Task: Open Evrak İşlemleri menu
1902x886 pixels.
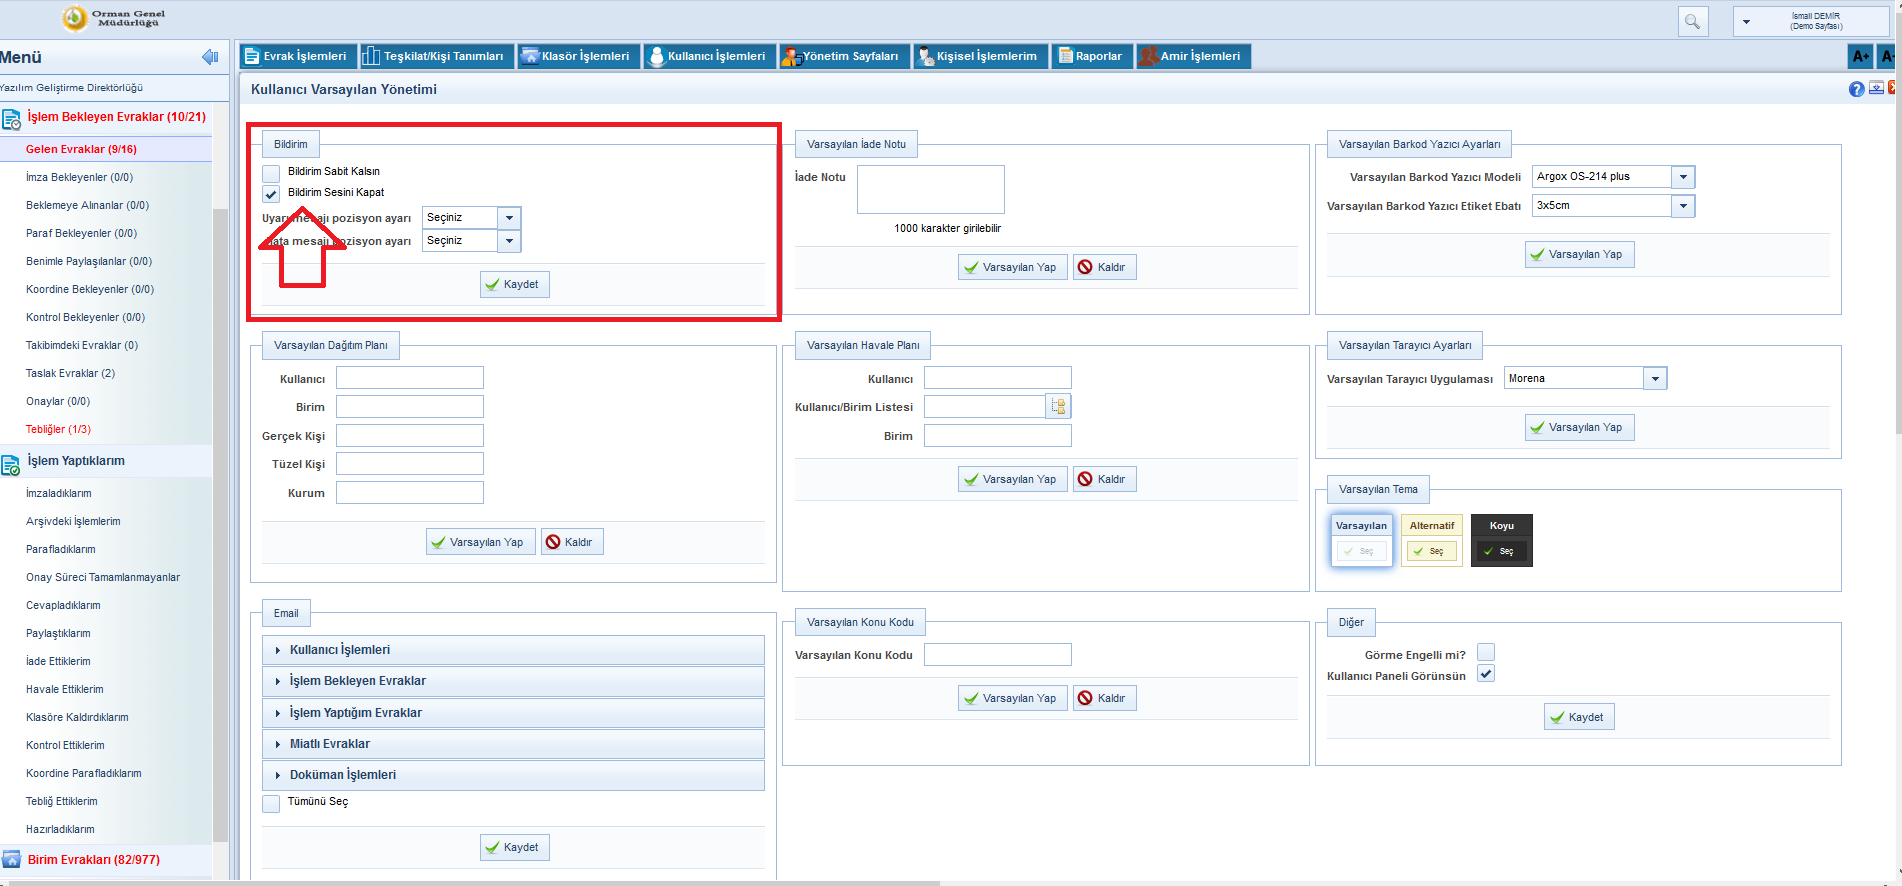Action: click(296, 56)
